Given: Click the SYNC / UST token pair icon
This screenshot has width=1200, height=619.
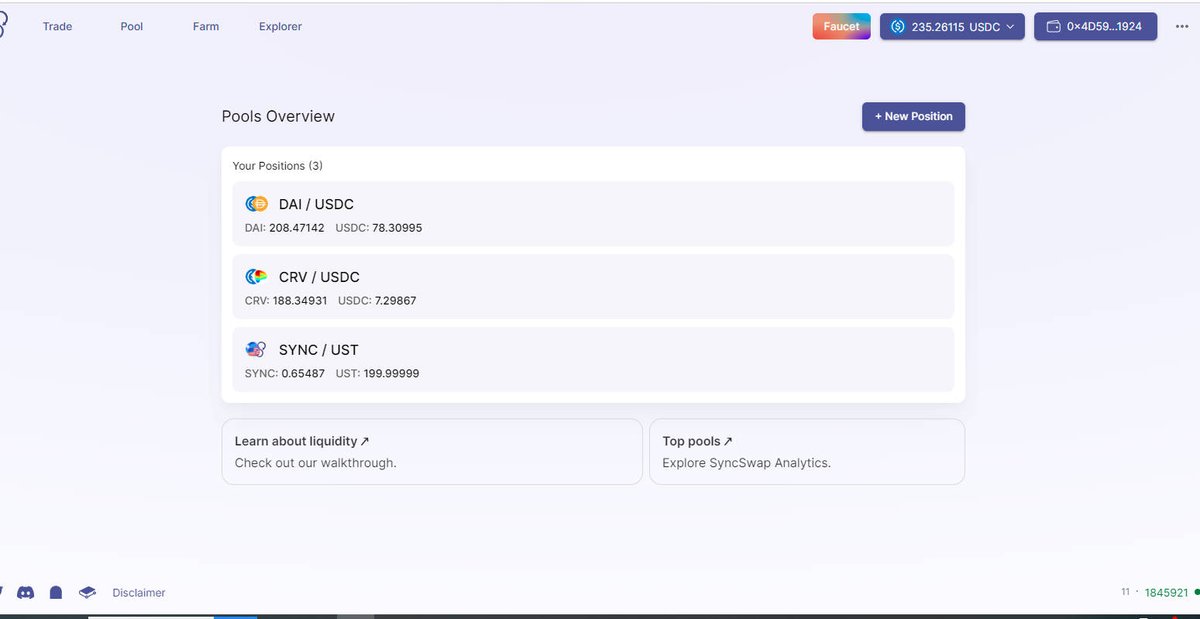Looking at the screenshot, I should [x=257, y=350].
